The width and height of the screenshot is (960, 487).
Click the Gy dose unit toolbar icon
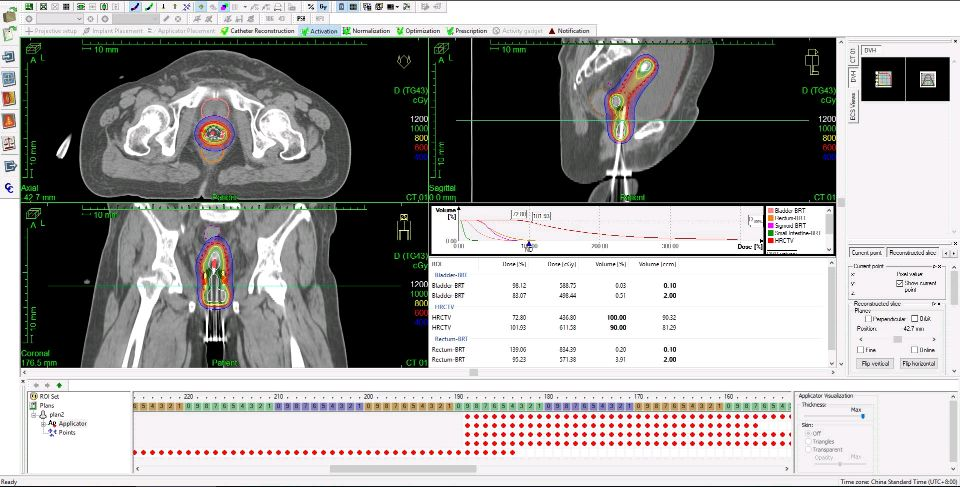click(x=324, y=6)
